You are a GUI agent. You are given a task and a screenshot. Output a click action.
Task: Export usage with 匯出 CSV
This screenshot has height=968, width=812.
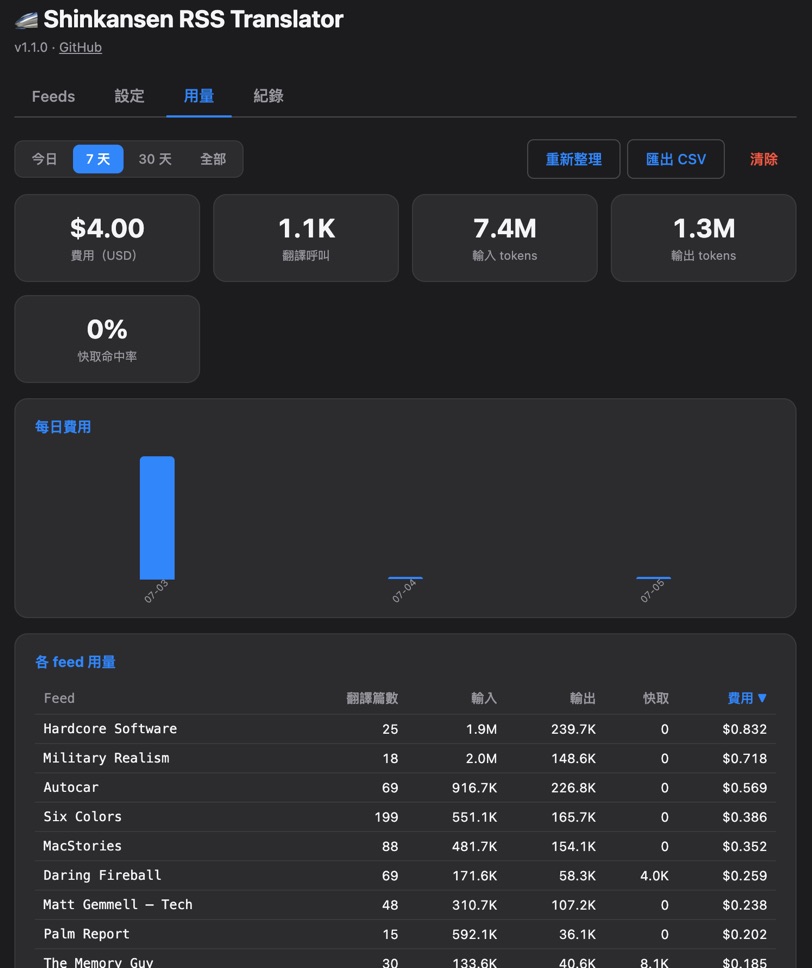pos(676,159)
